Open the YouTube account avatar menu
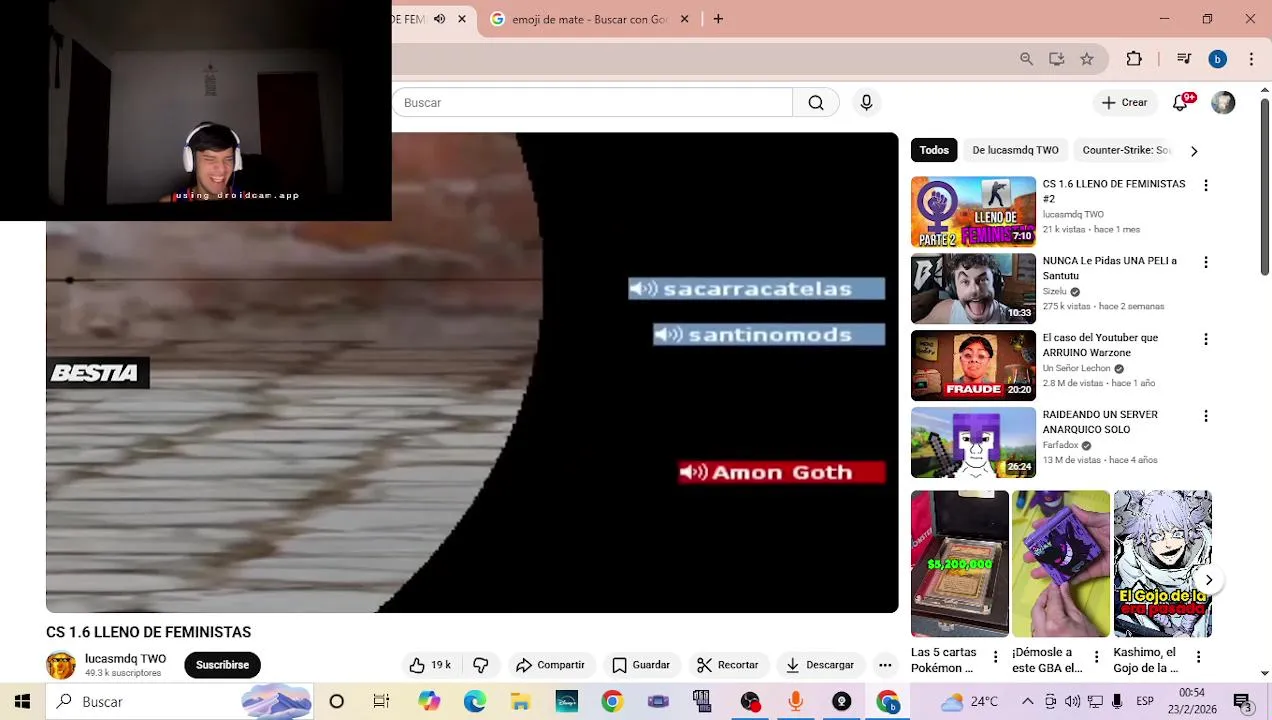Viewport: 1272px width, 720px height. pos(1223,102)
